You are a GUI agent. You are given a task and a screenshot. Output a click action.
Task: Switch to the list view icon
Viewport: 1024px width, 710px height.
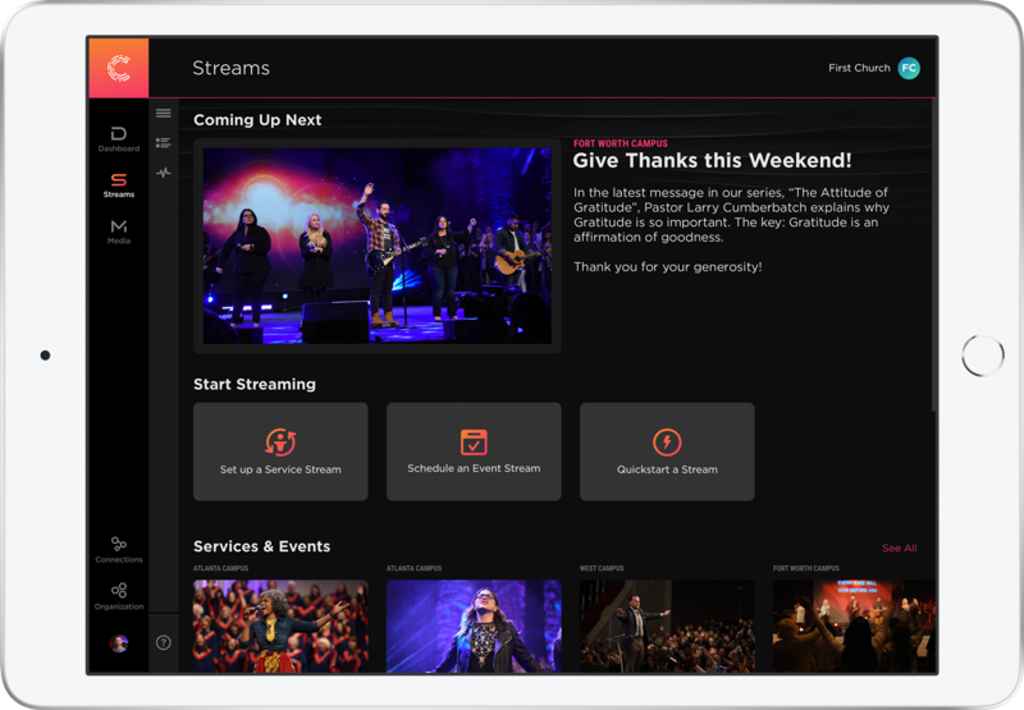tap(163, 142)
